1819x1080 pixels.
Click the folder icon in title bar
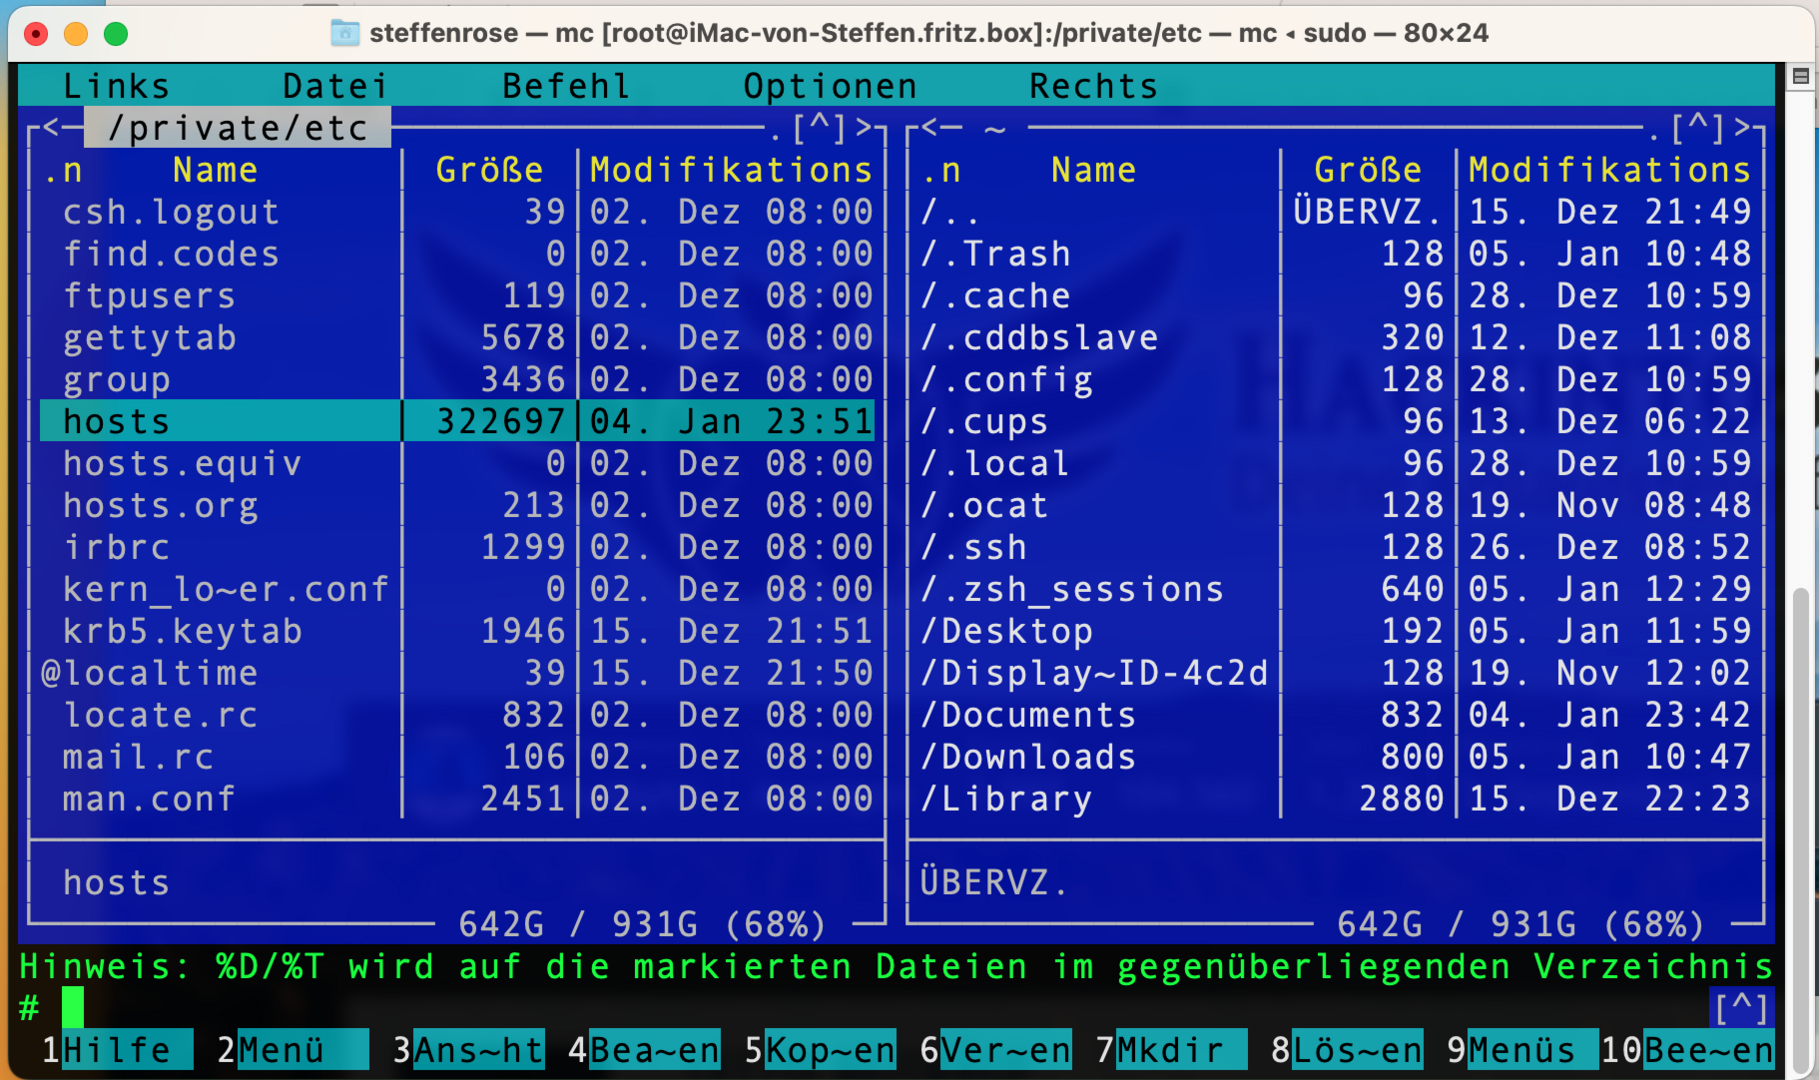pos(345,33)
